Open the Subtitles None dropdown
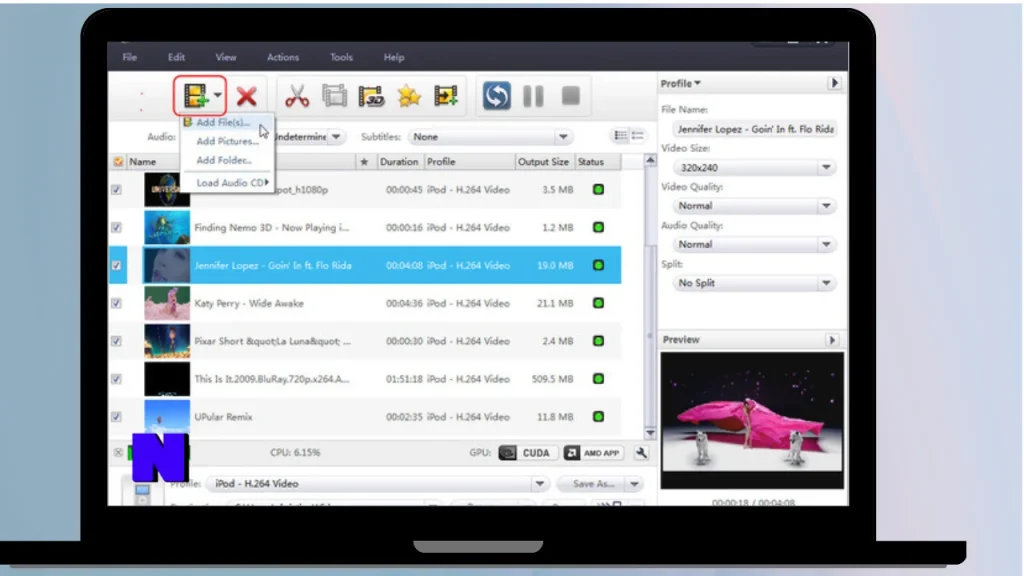This screenshot has height=576, width=1024. point(489,136)
